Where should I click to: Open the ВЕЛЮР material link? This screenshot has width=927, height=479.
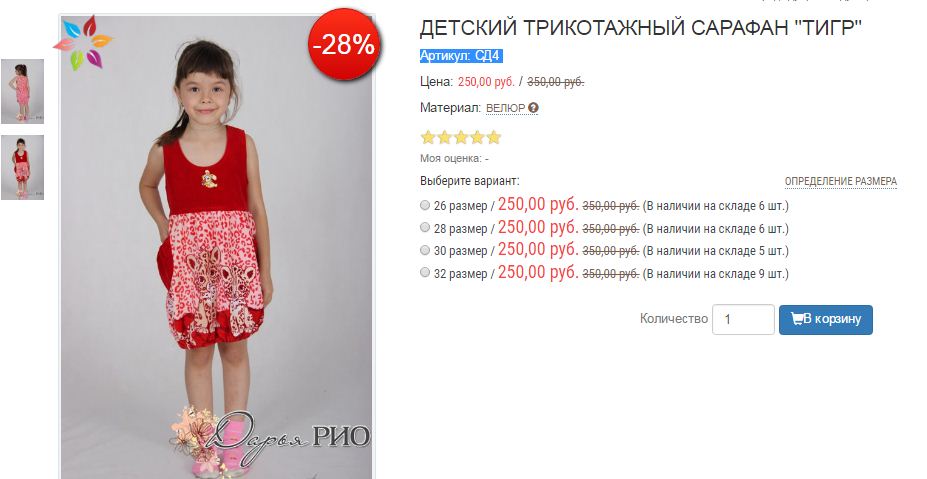505,108
